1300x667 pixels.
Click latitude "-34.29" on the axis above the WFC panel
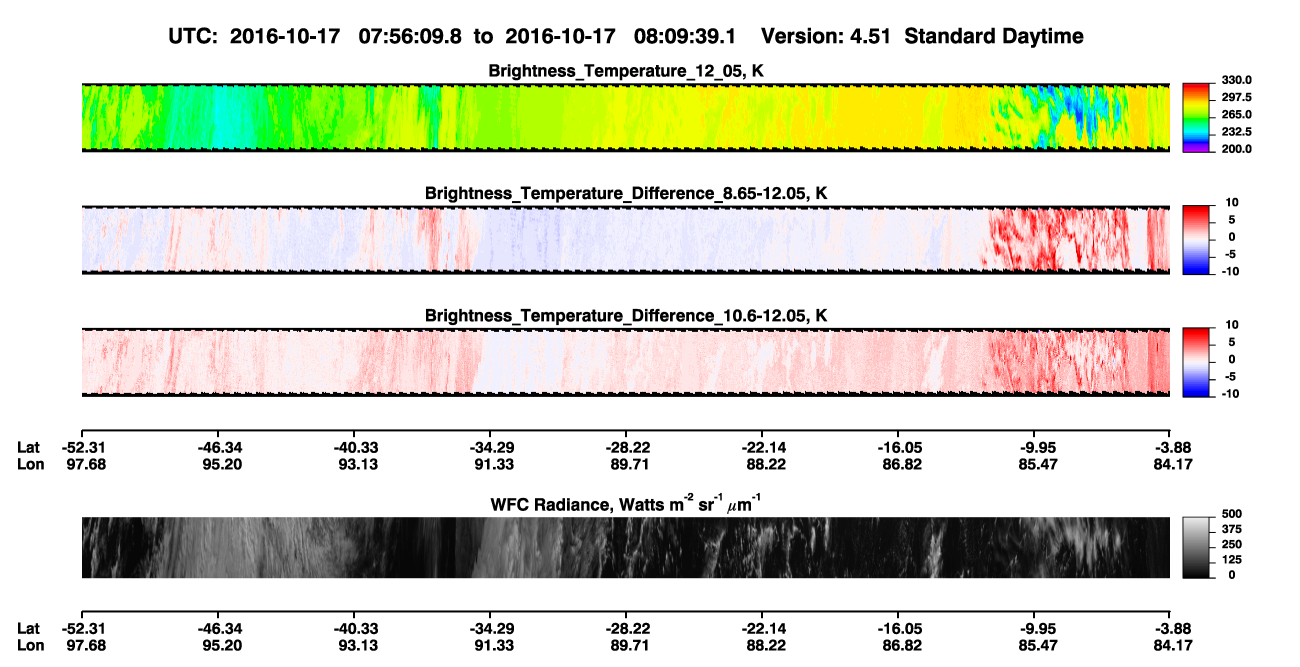pos(489,448)
